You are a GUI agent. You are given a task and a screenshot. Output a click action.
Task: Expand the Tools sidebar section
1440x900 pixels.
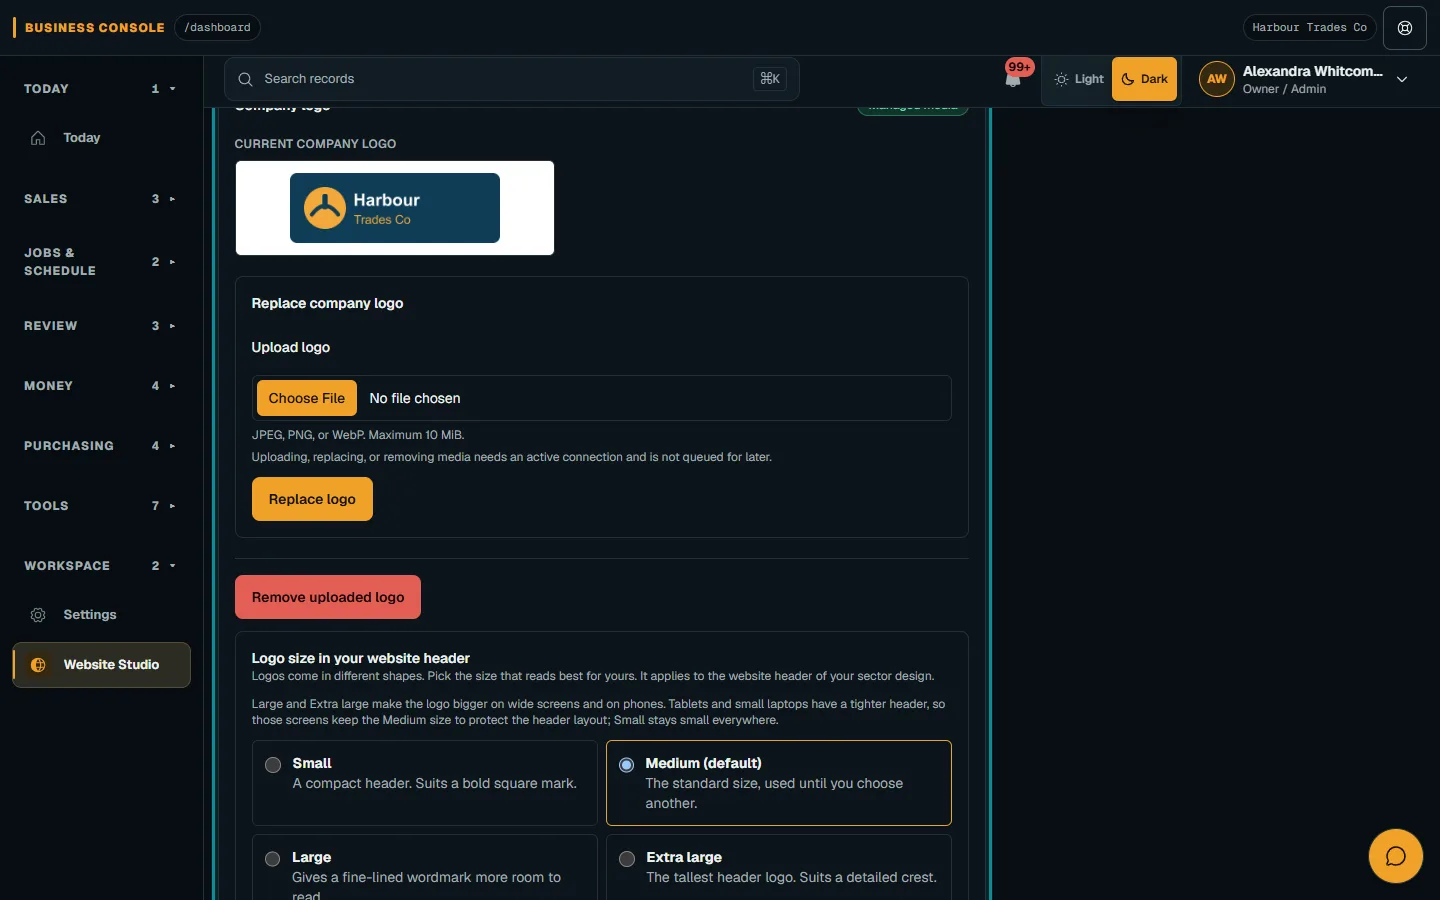pos(100,506)
